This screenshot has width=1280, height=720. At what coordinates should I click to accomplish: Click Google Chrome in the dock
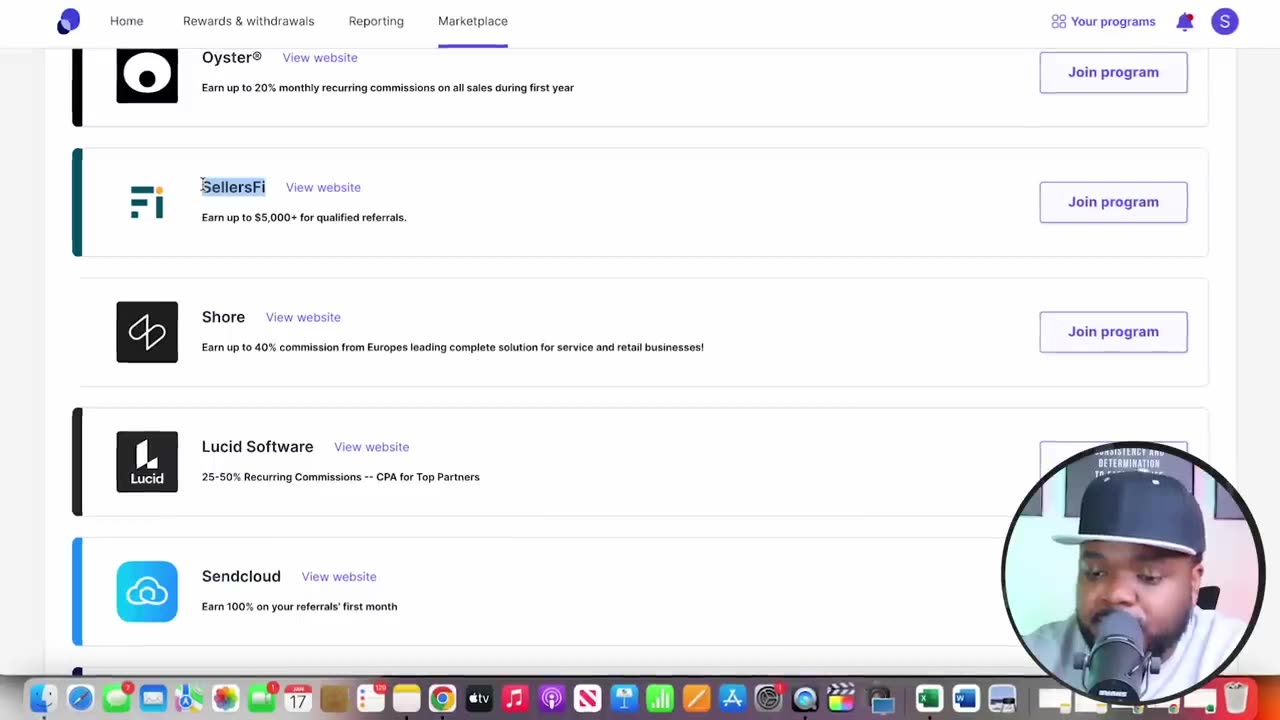point(442,698)
